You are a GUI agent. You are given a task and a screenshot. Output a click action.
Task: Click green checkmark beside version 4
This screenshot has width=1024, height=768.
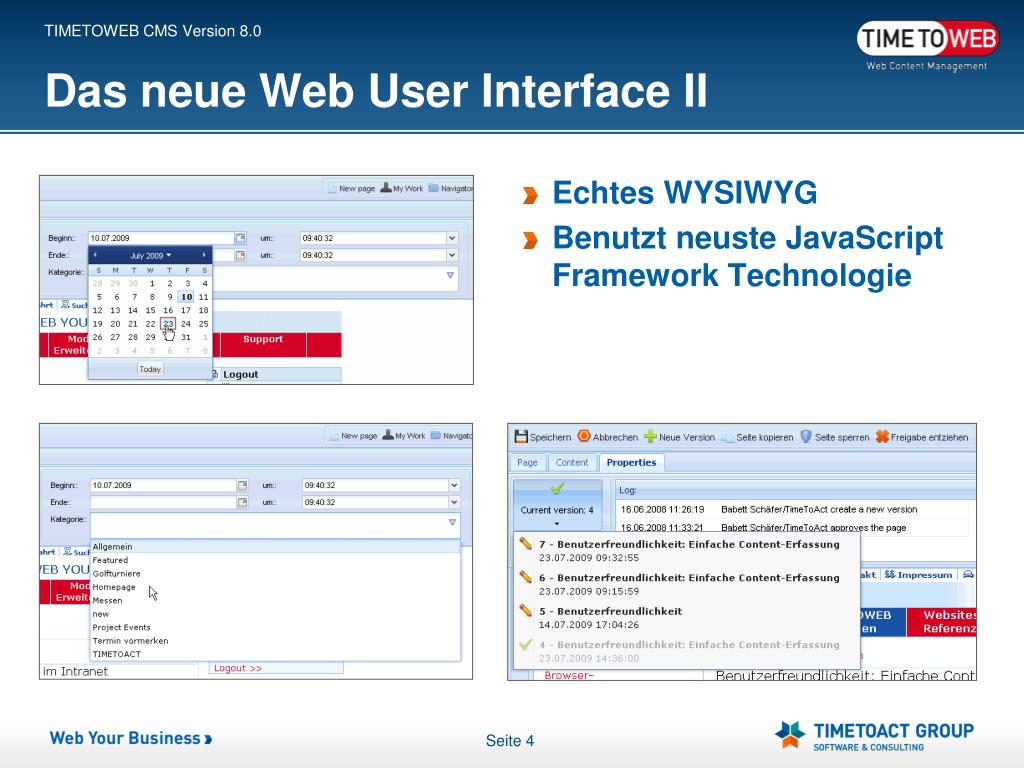tap(526, 645)
